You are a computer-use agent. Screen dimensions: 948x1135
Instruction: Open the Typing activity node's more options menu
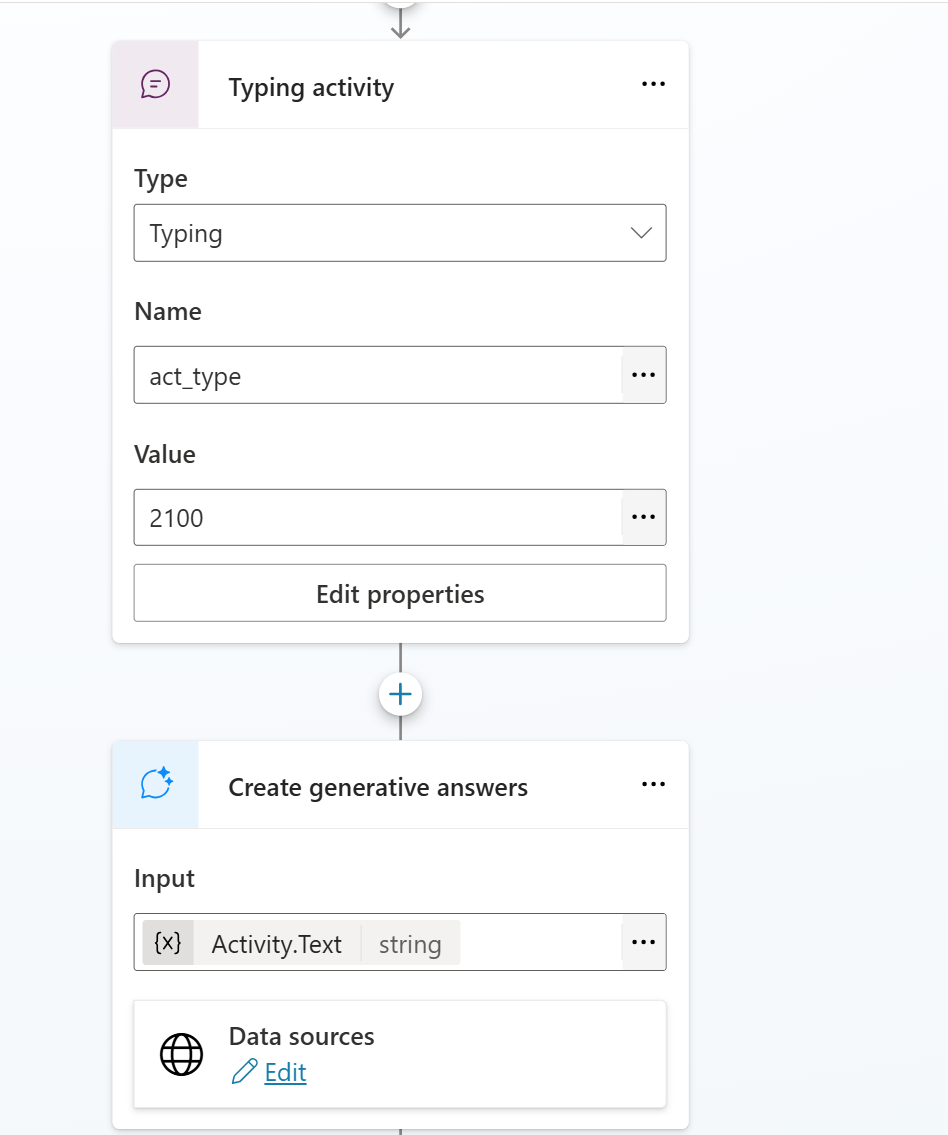pyautogui.click(x=653, y=85)
